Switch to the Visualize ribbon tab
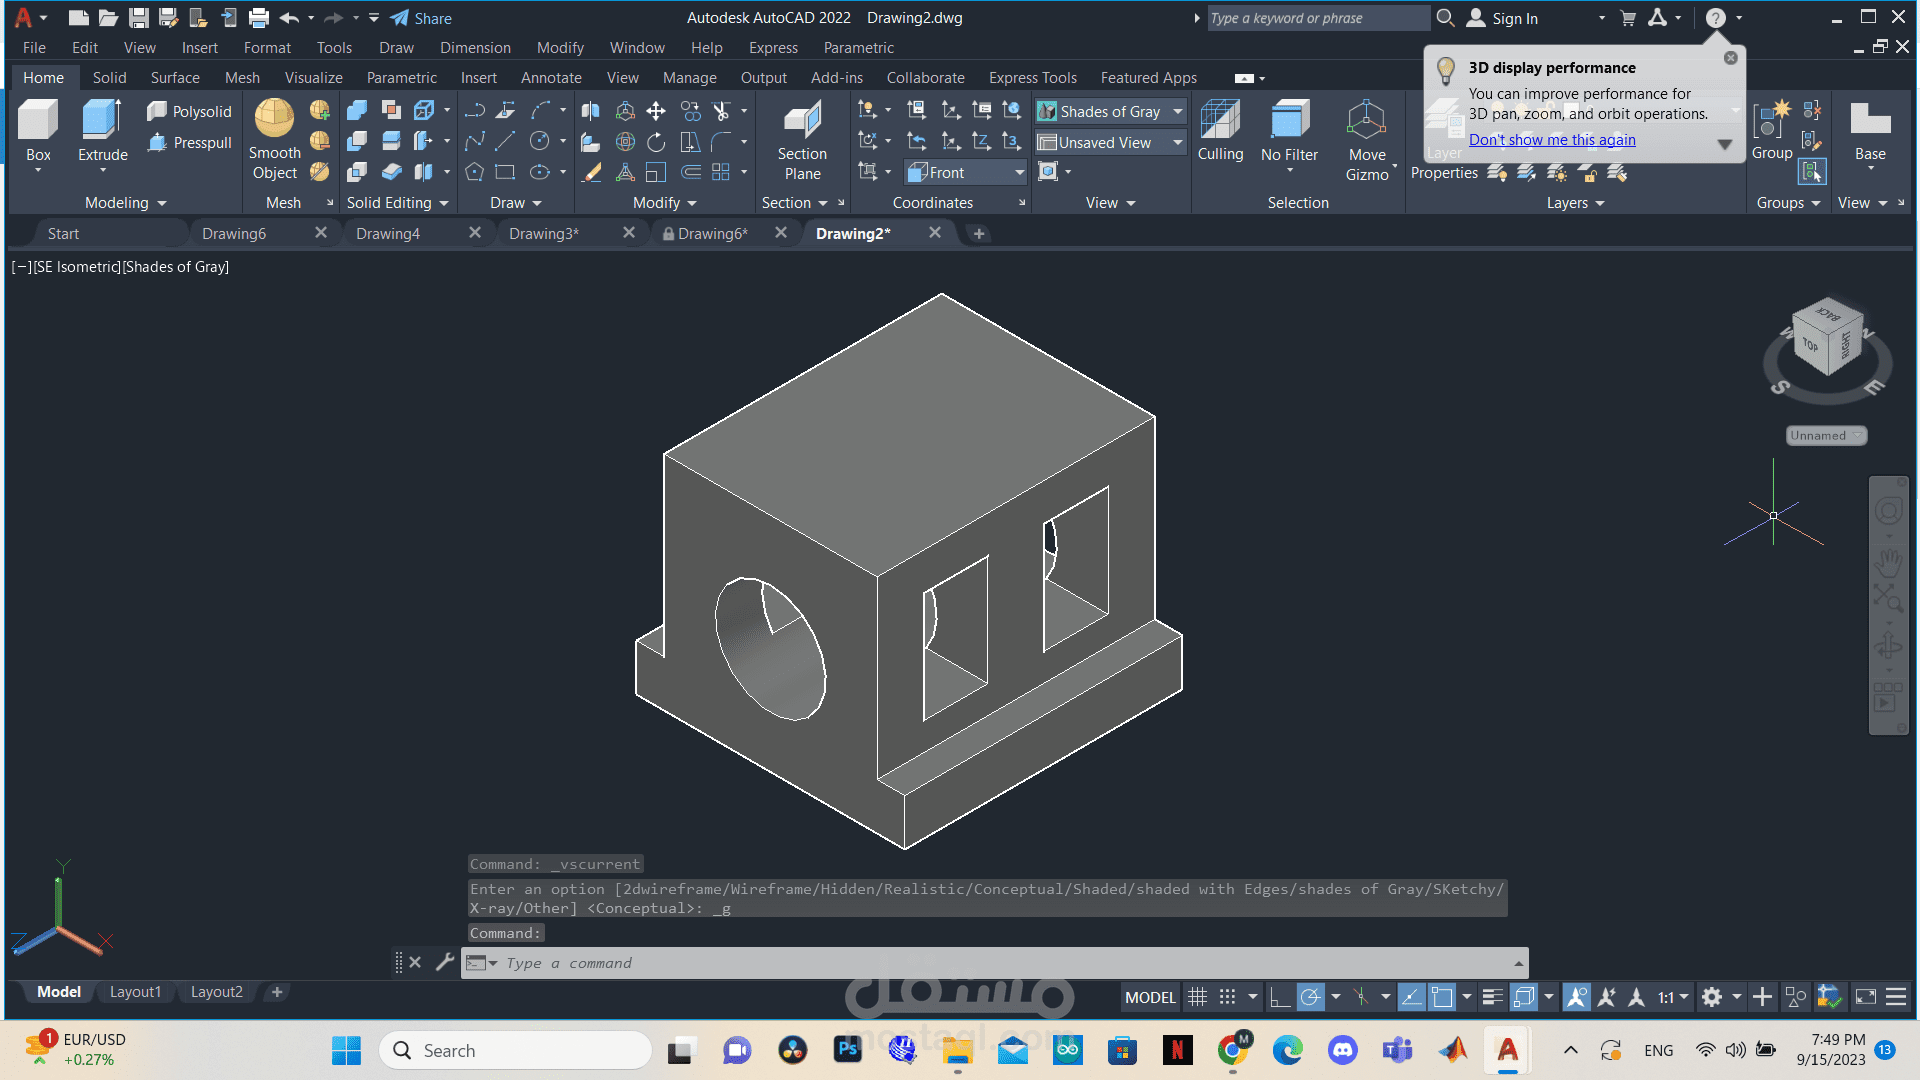 [x=313, y=78]
